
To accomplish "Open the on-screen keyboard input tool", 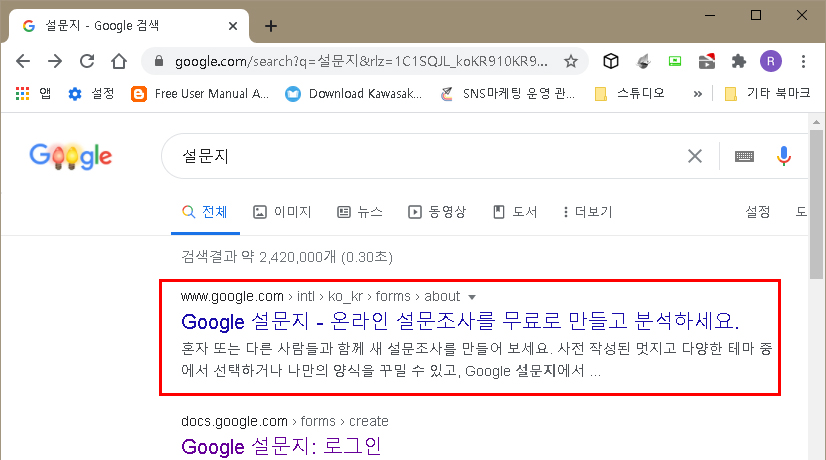I will click(x=744, y=156).
